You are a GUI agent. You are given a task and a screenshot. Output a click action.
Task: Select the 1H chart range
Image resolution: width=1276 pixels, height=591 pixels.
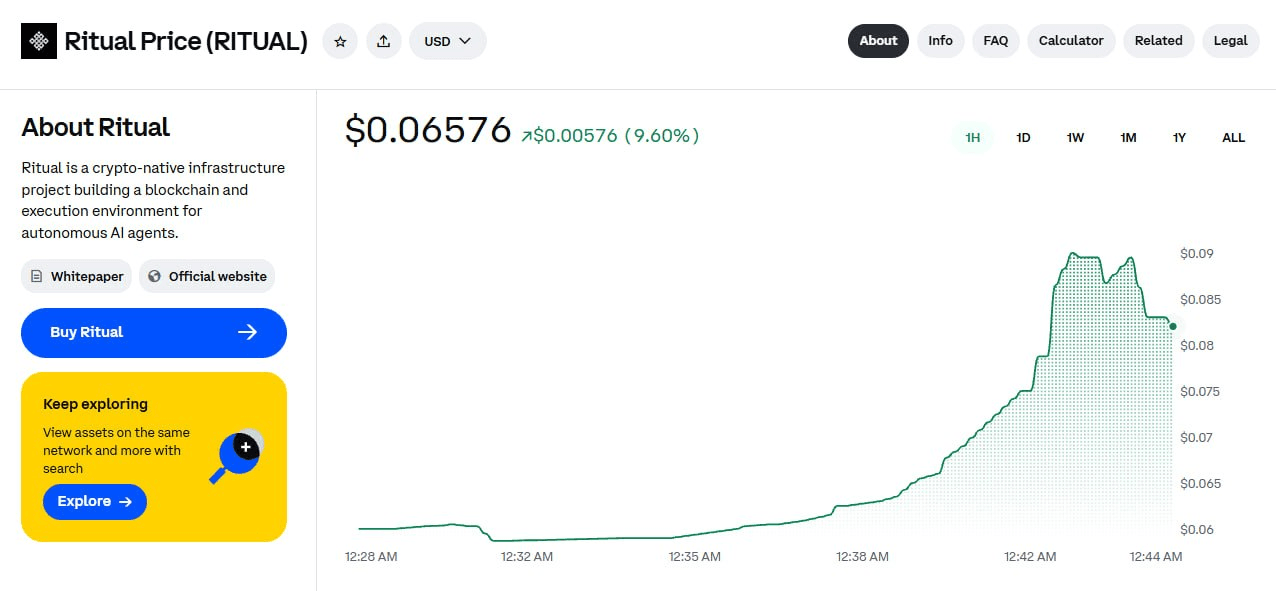[972, 137]
